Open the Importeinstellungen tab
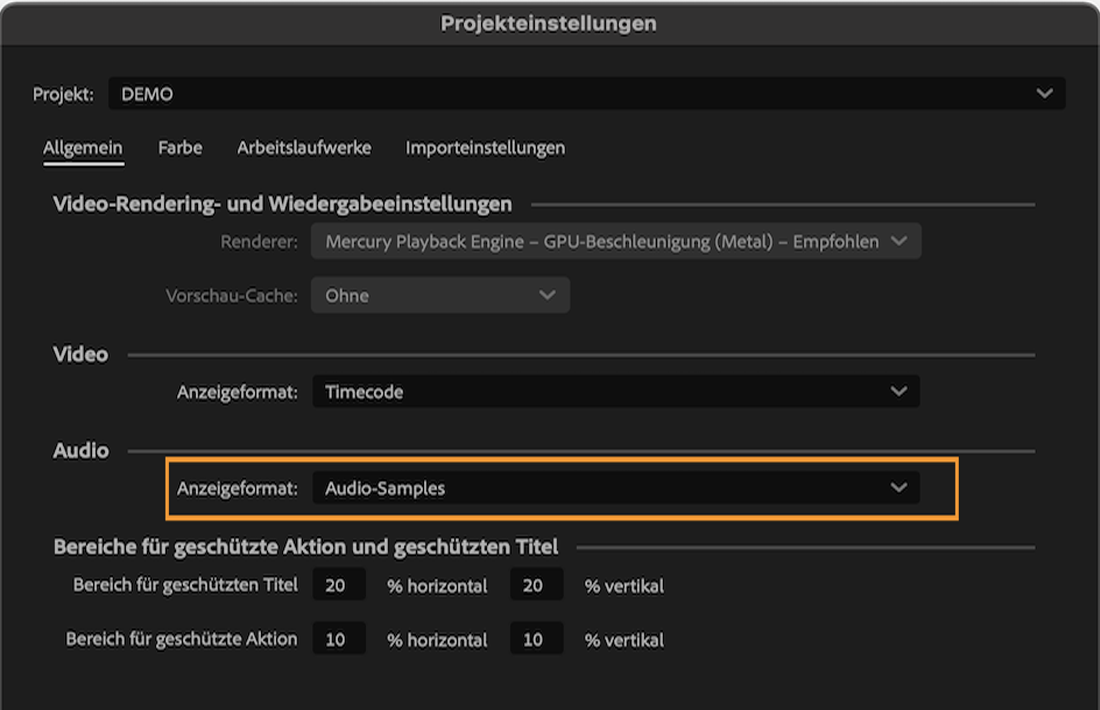 pos(484,147)
